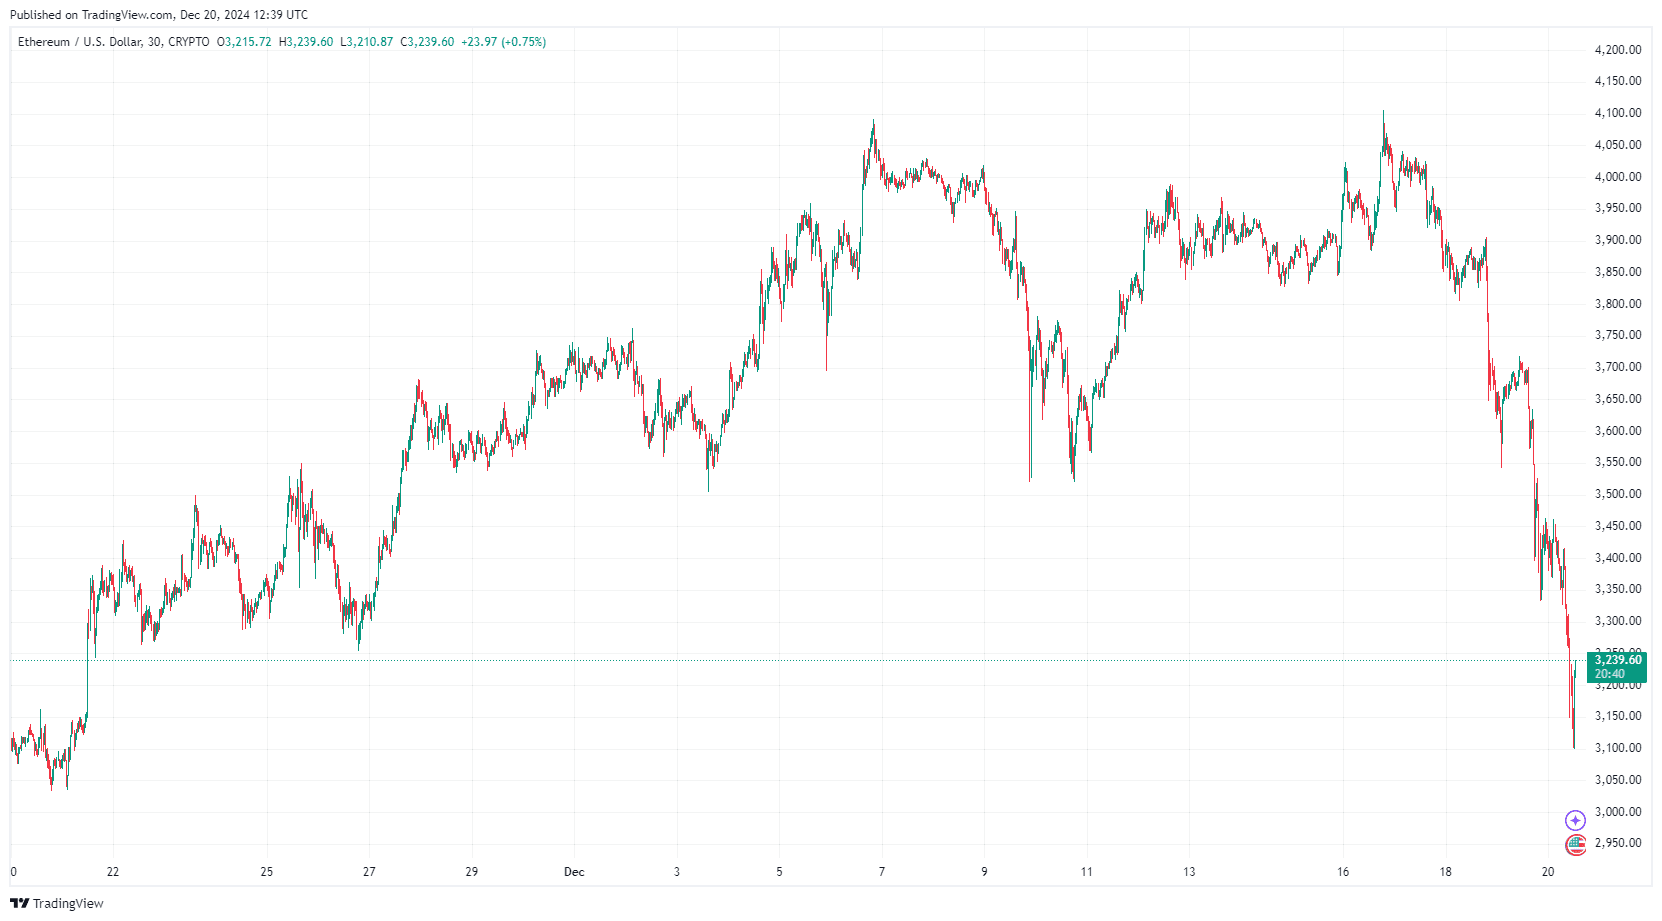Open the US flag economic event icon

tap(1576, 846)
